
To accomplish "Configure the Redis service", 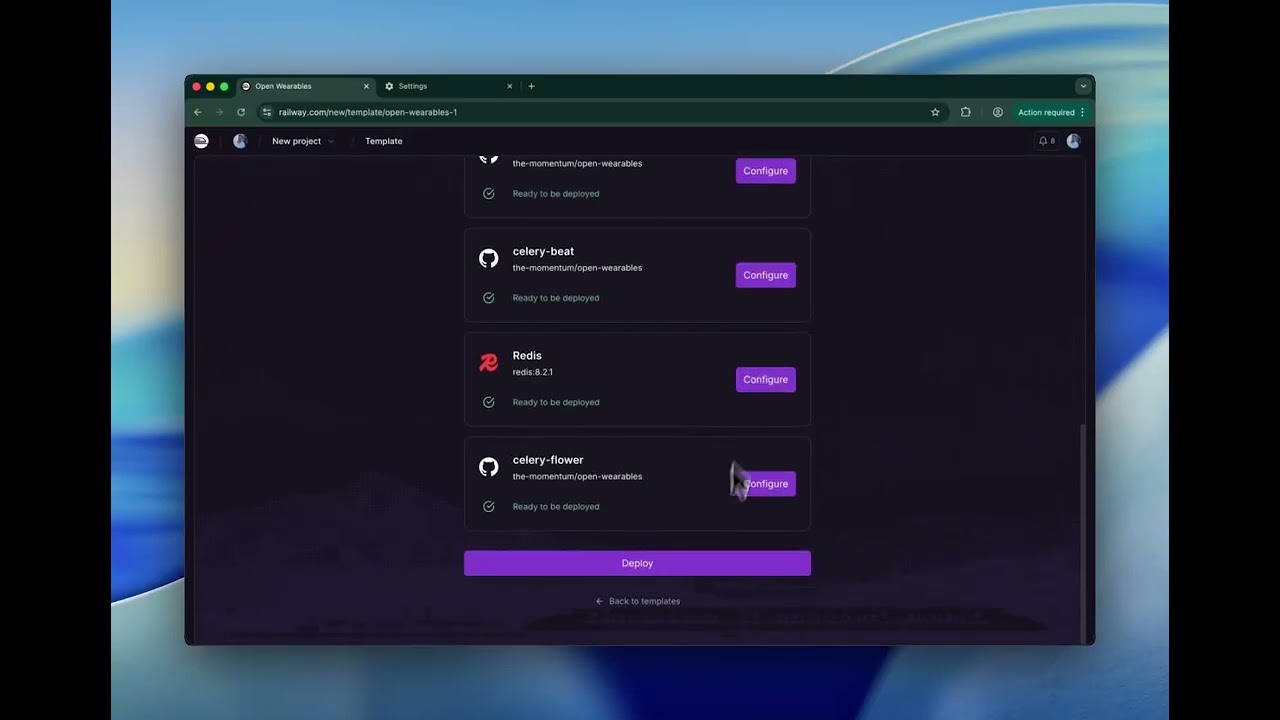I will [x=766, y=379].
